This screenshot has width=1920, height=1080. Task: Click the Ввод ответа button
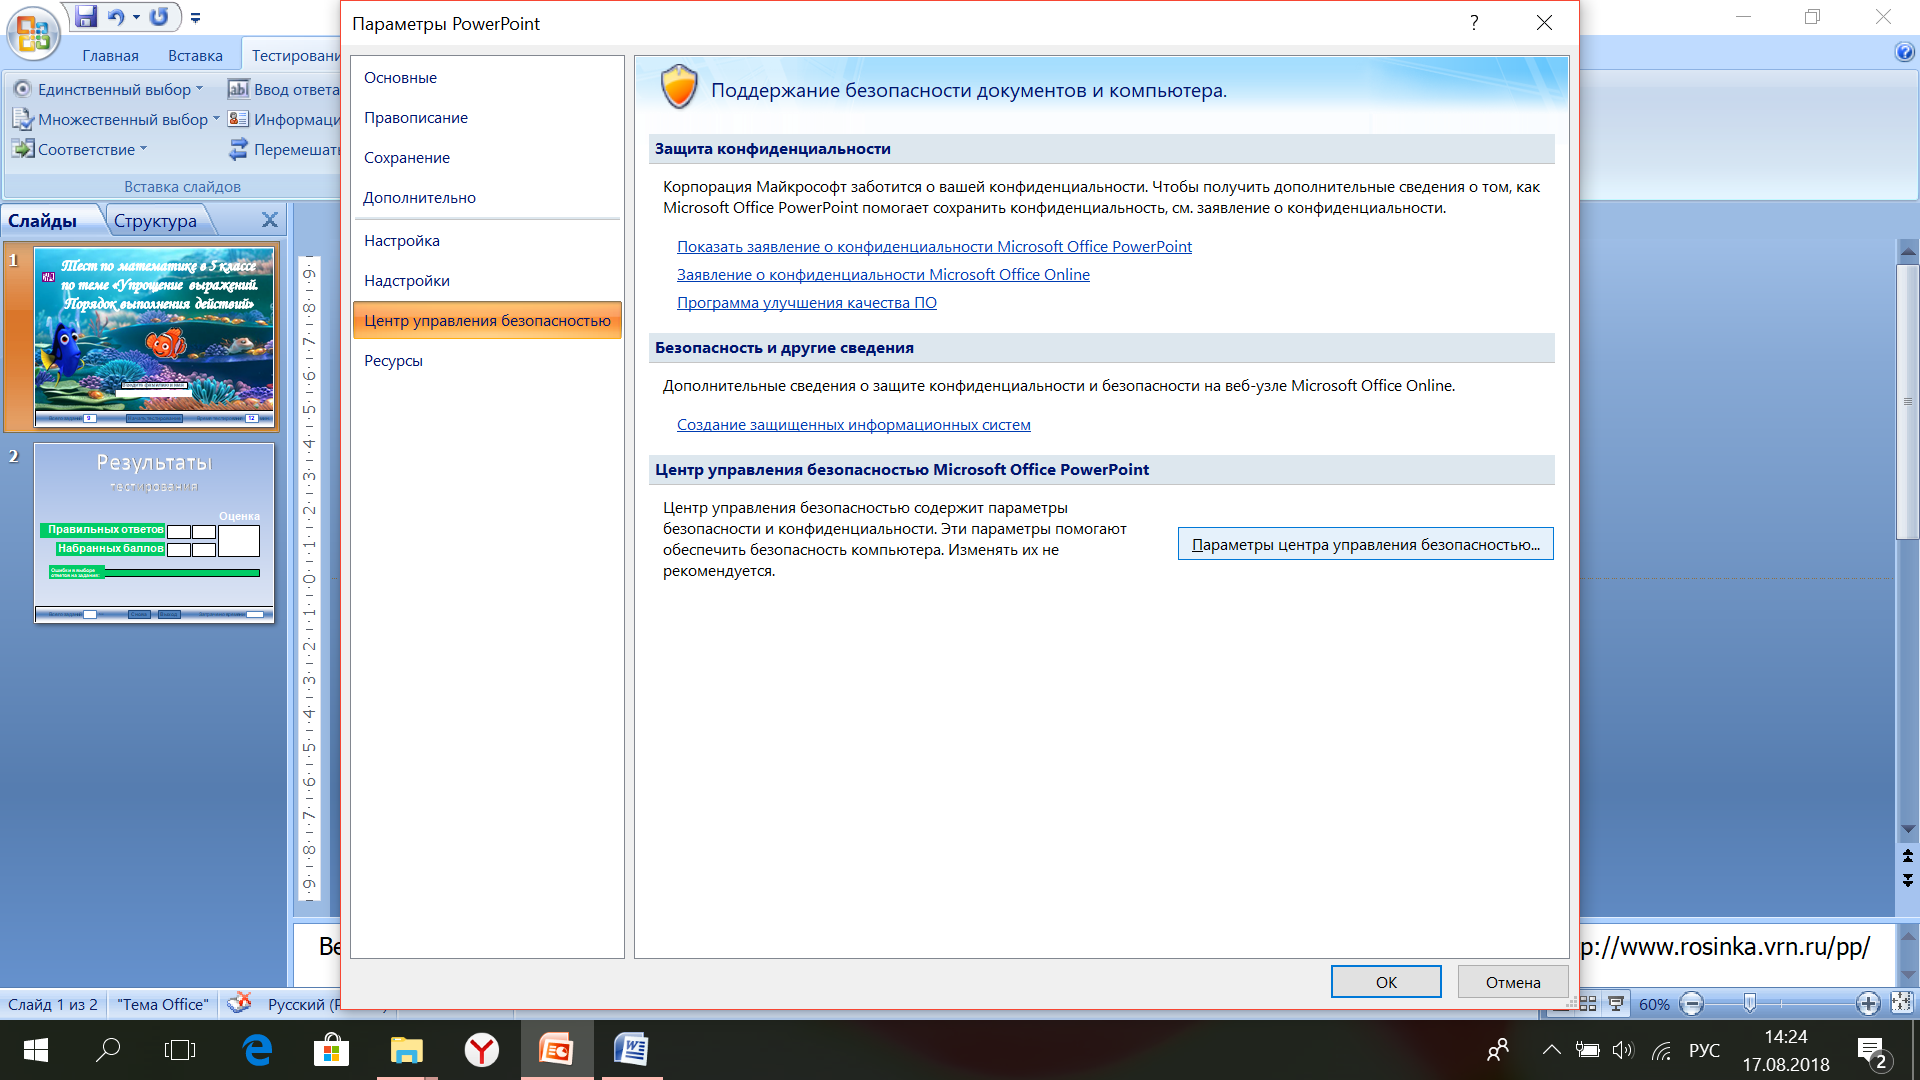pyautogui.click(x=284, y=89)
